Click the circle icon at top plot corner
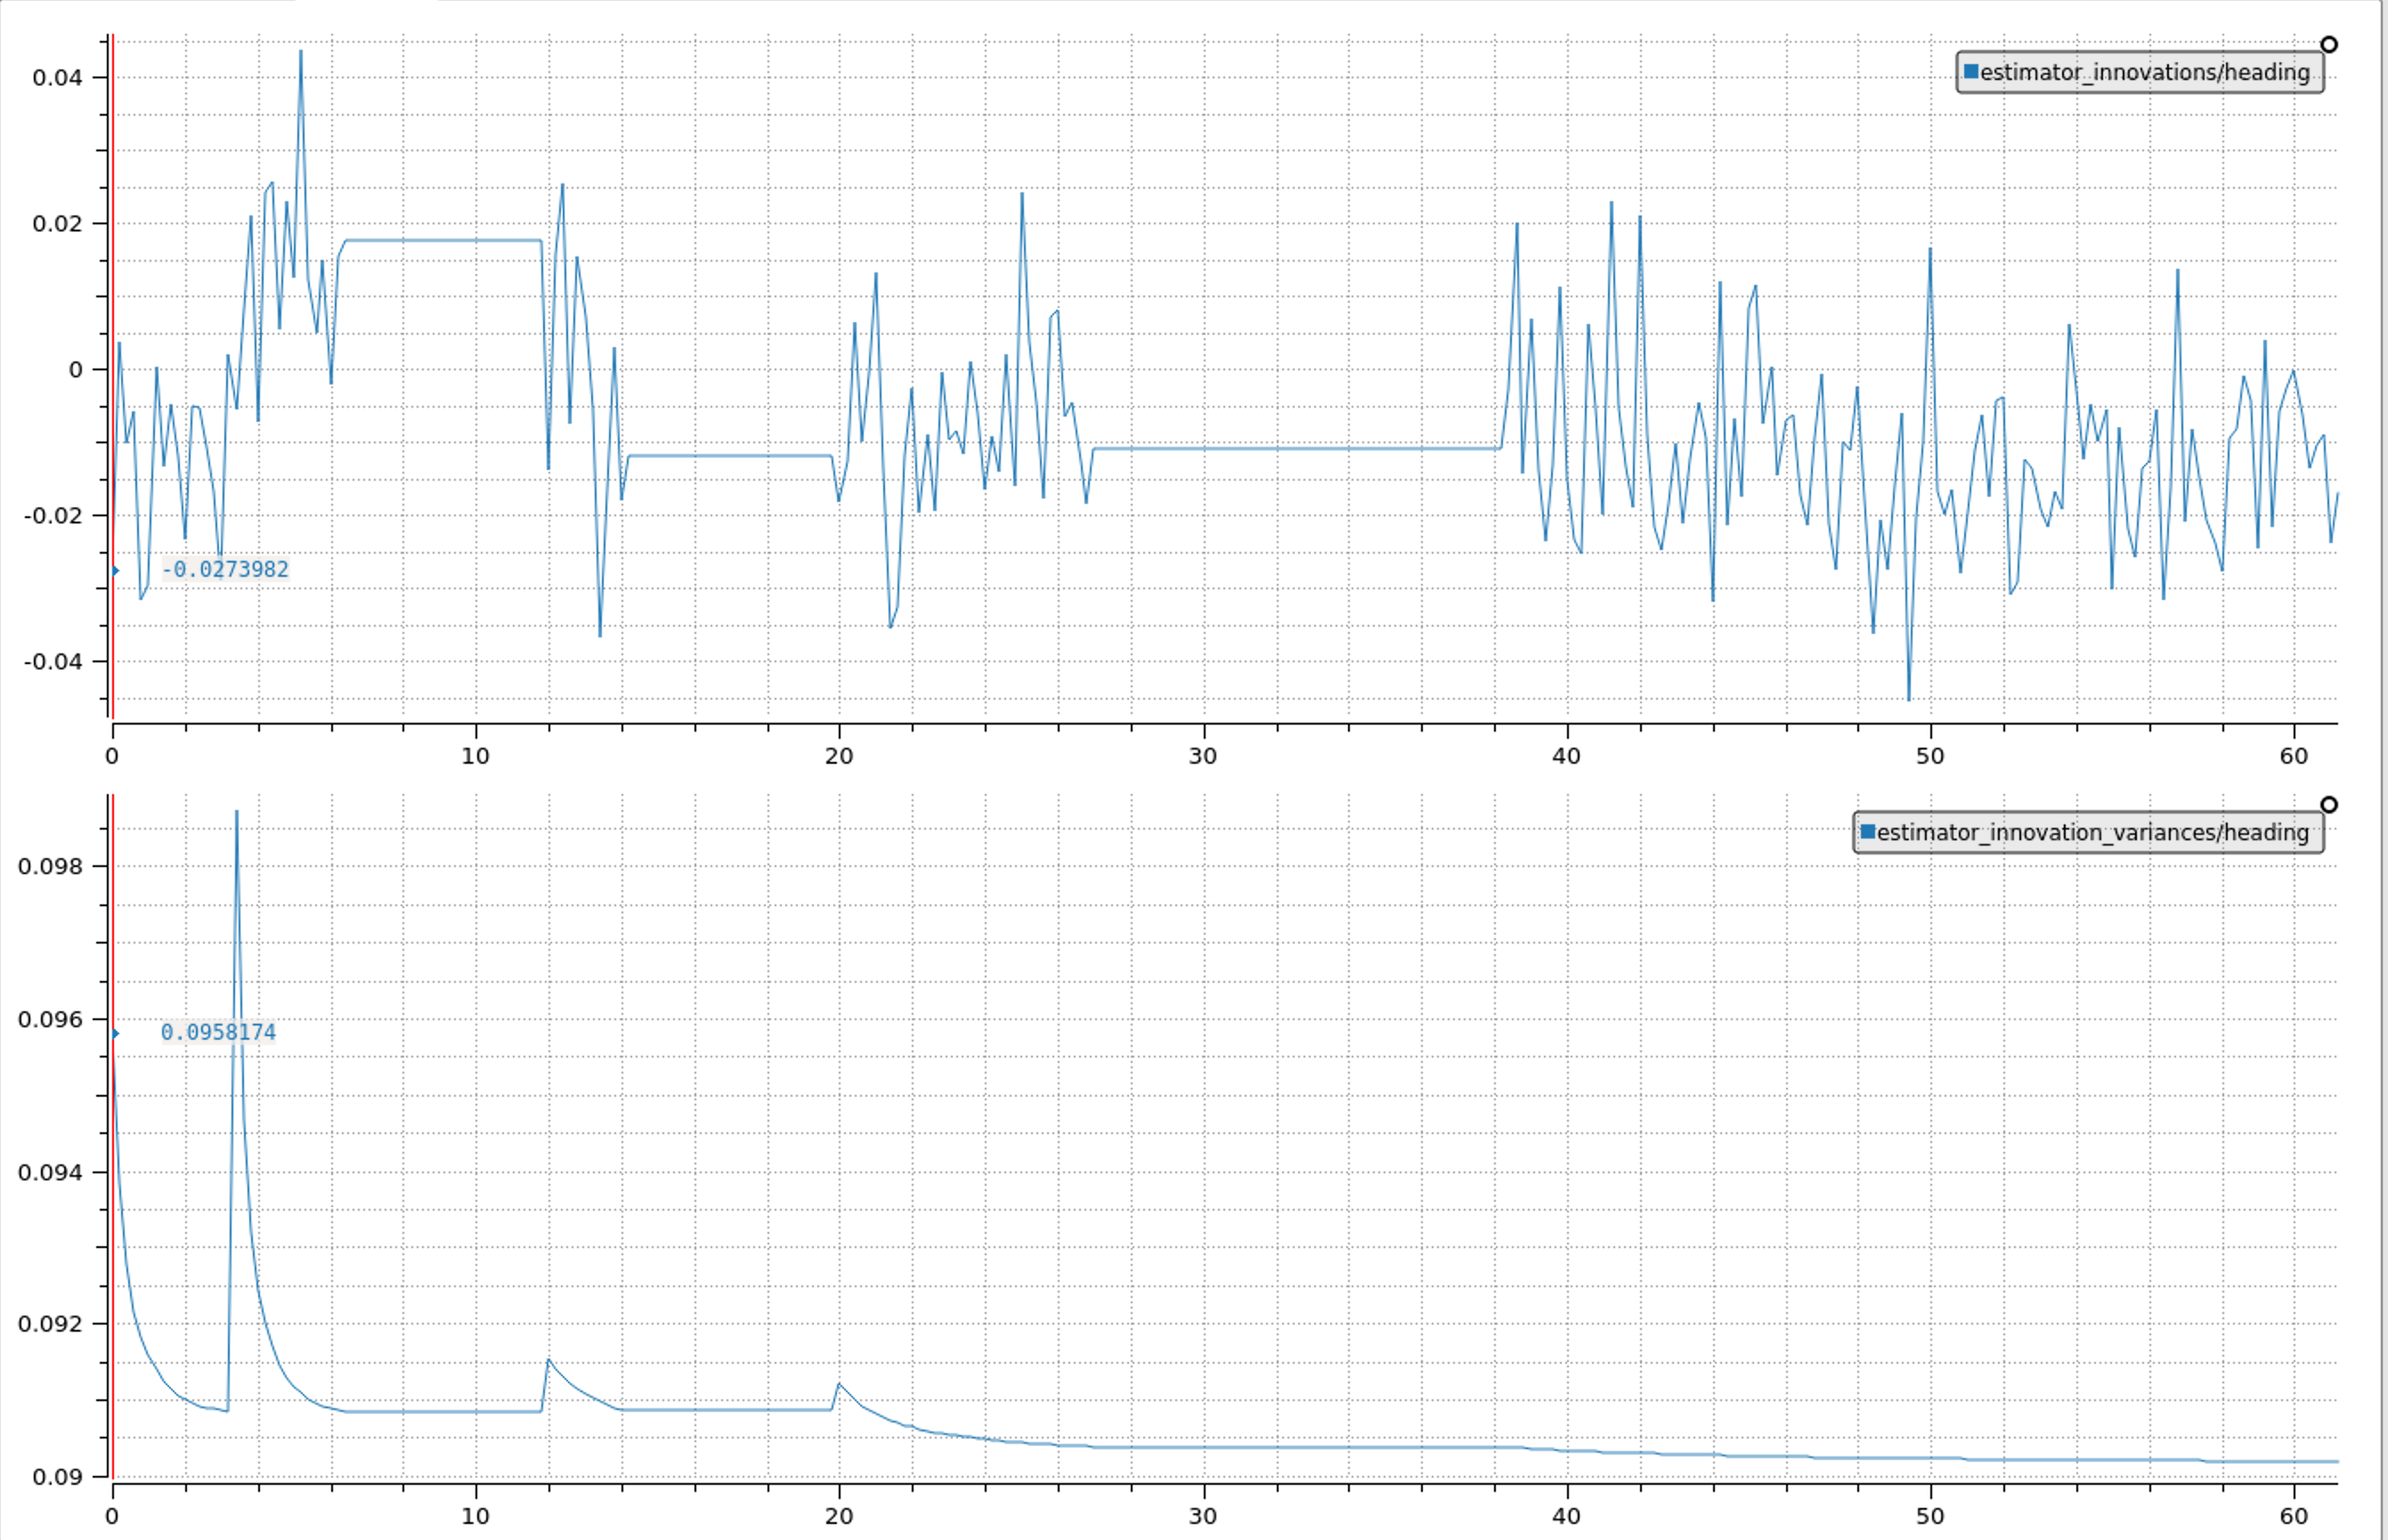The height and width of the screenshot is (1540, 2388). click(2329, 44)
